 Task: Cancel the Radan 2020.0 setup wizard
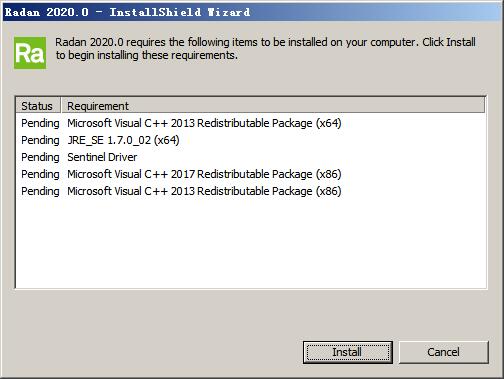tap(443, 352)
